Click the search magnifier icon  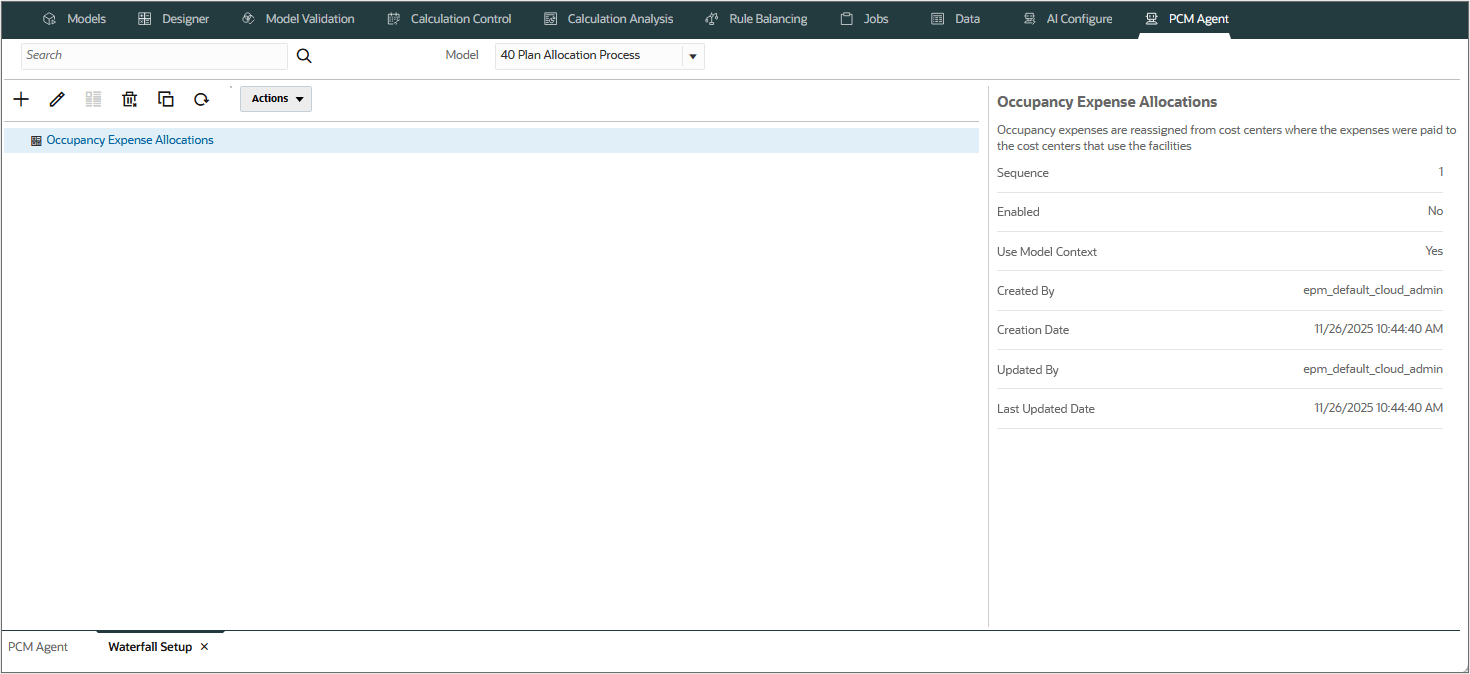(304, 56)
